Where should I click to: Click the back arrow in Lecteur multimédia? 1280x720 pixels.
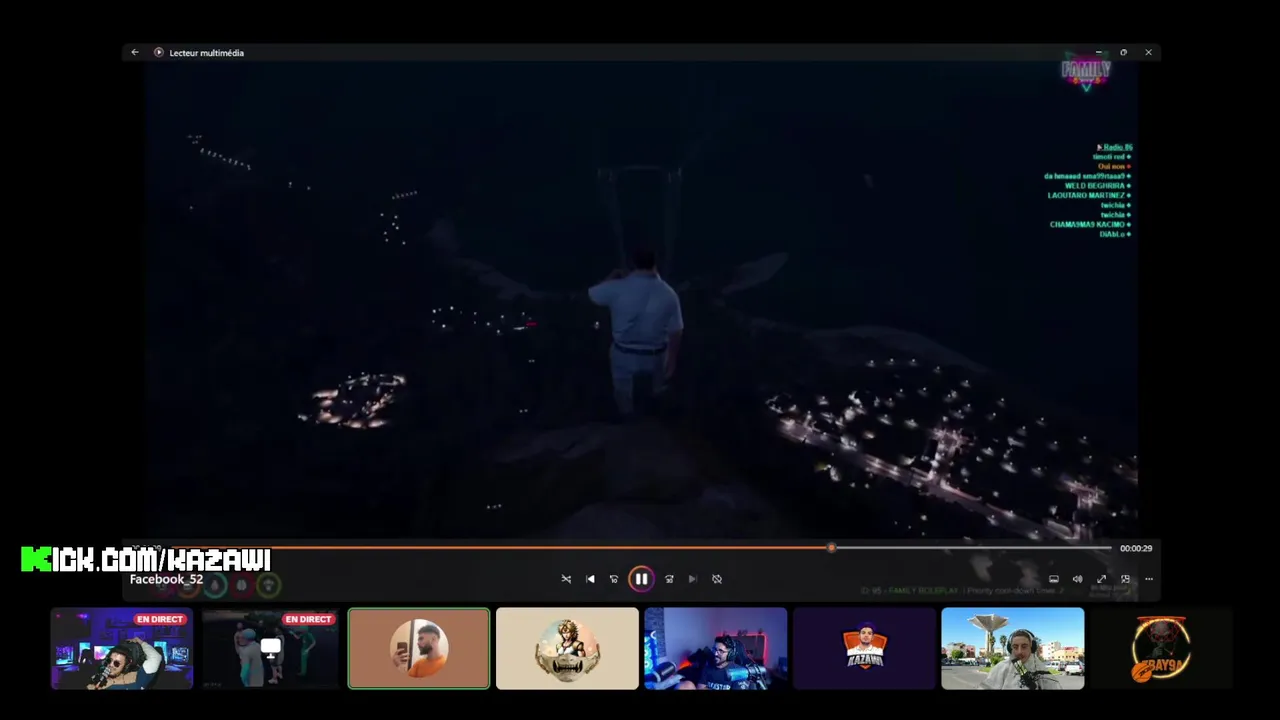[x=135, y=52]
